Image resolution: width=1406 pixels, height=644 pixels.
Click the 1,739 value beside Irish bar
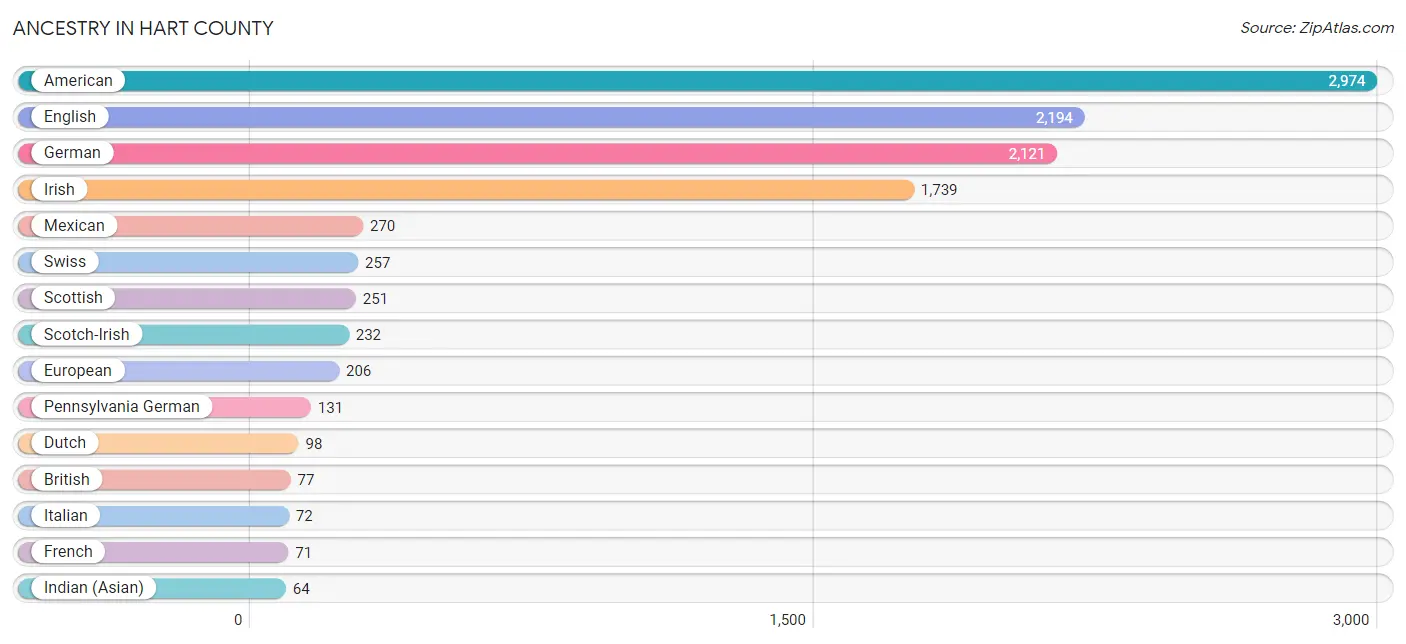pos(939,190)
